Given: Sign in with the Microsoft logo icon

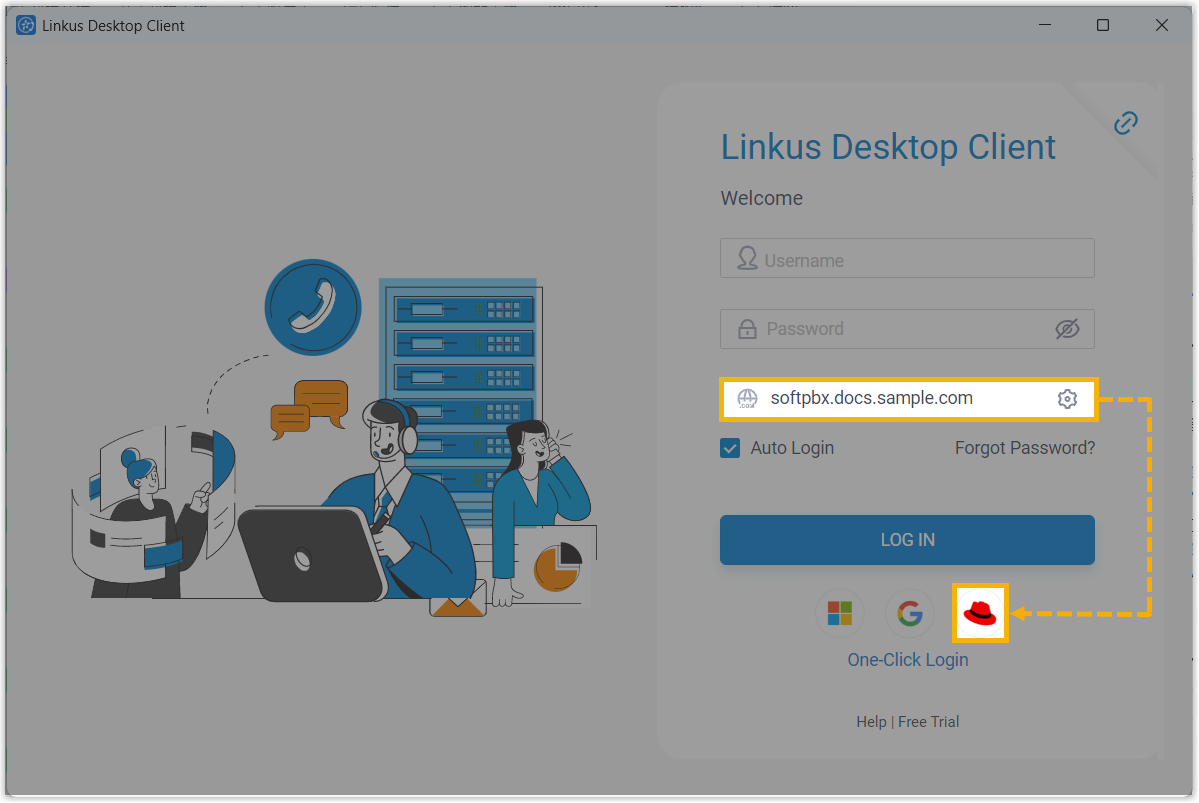Looking at the screenshot, I should point(839,614).
